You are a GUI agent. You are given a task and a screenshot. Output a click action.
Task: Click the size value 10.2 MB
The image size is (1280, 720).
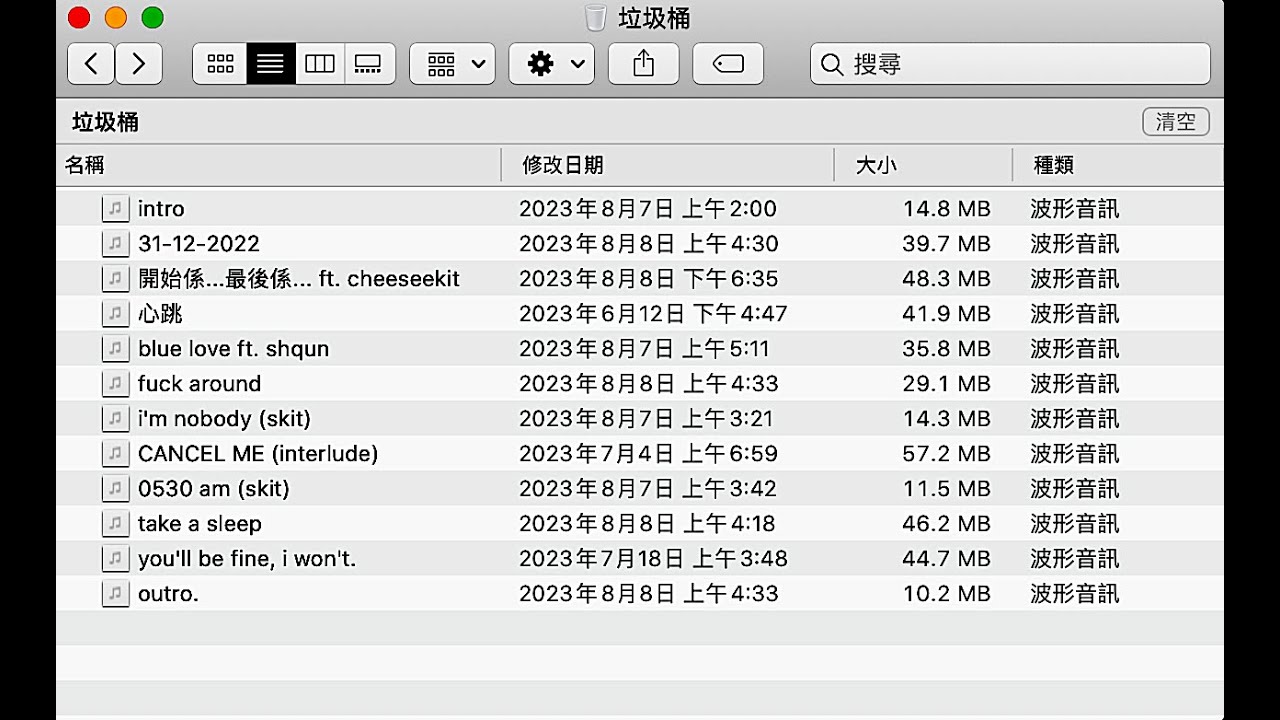tap(946, 594)
